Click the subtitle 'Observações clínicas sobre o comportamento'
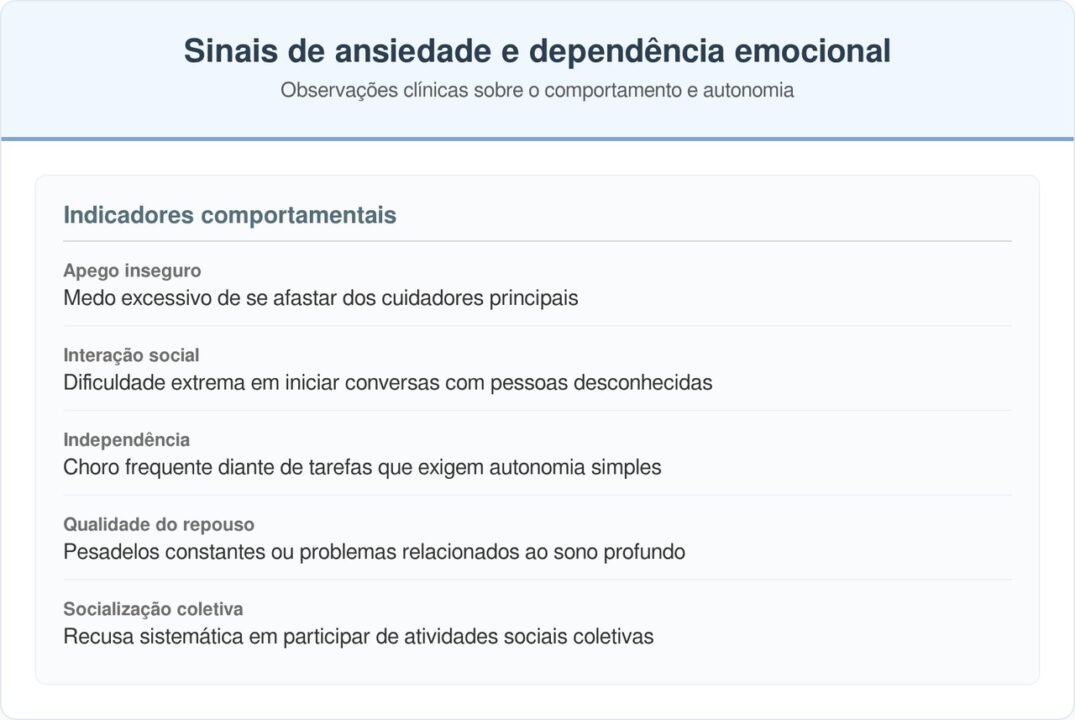1075x720 pixels. (x=537, y=90)
